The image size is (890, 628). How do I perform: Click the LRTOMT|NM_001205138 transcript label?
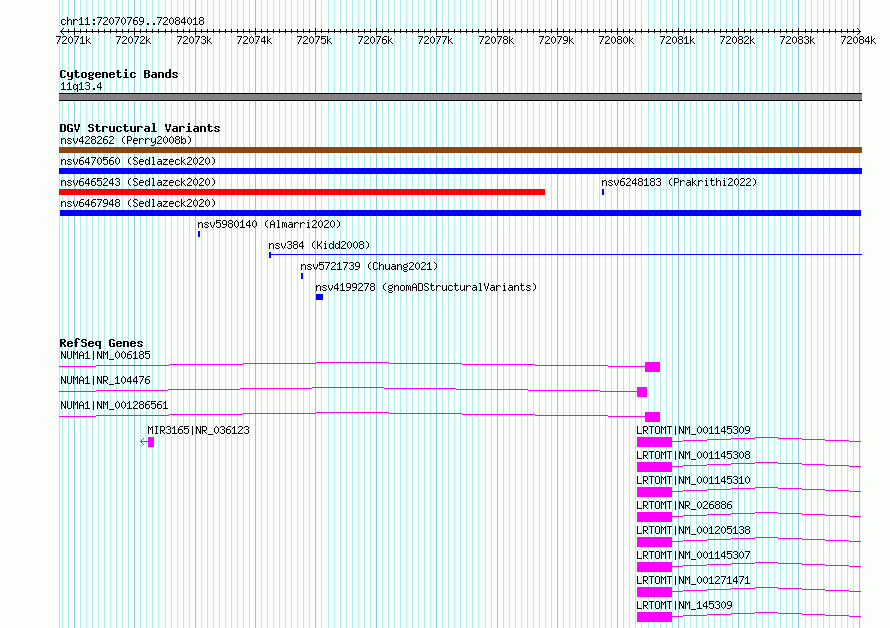point(693,530)
